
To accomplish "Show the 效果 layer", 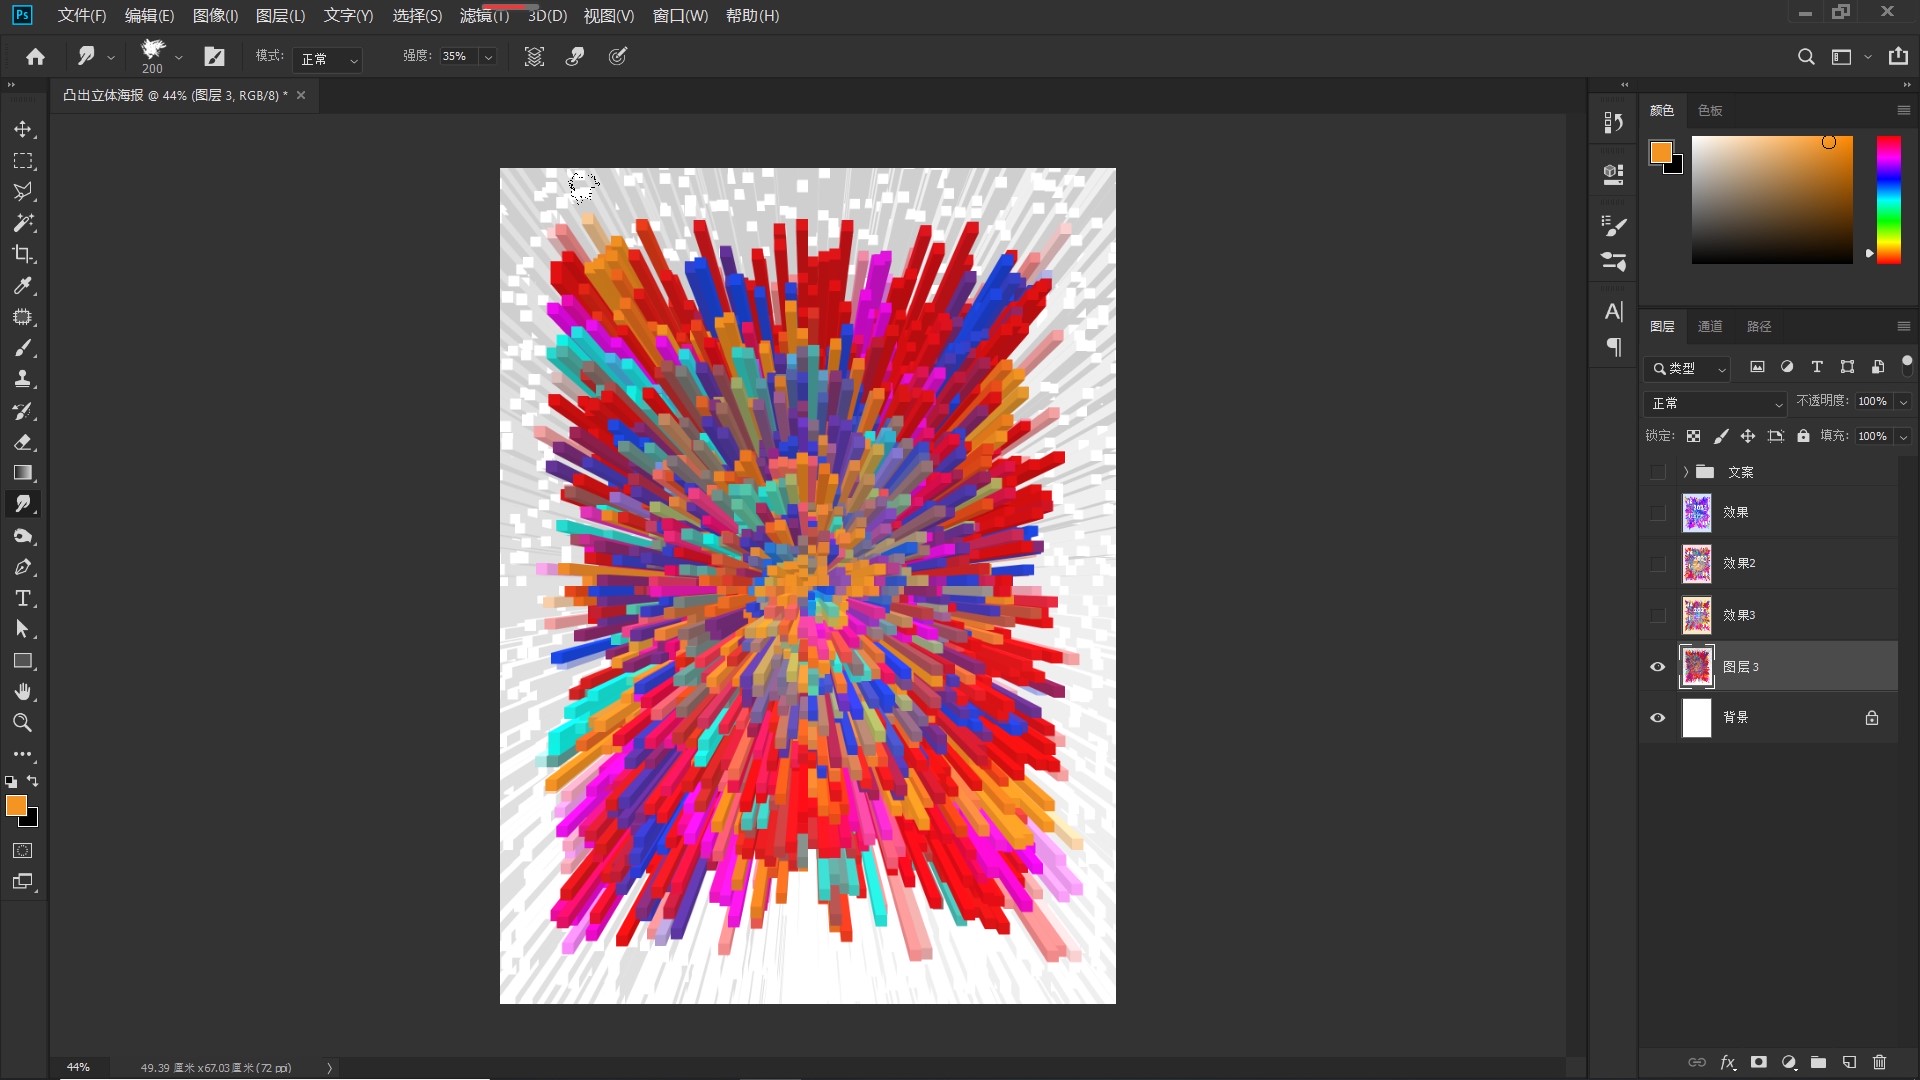I will pos(1657,513).
